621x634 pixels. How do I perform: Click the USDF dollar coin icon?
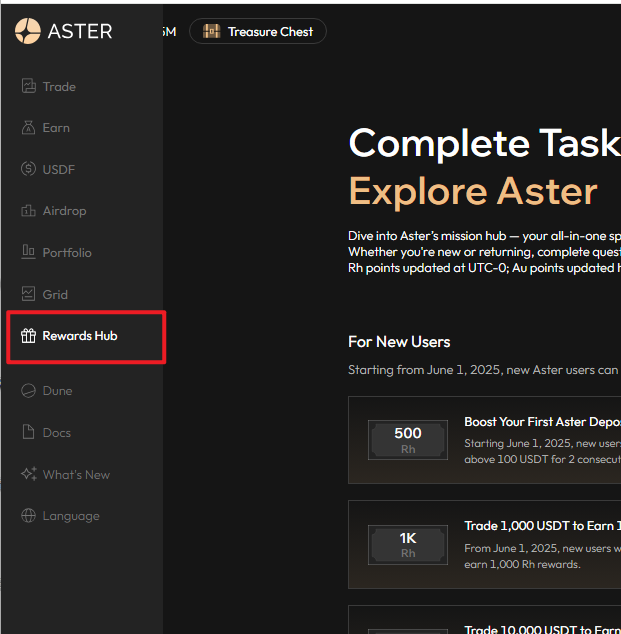(x=28, y=169)
